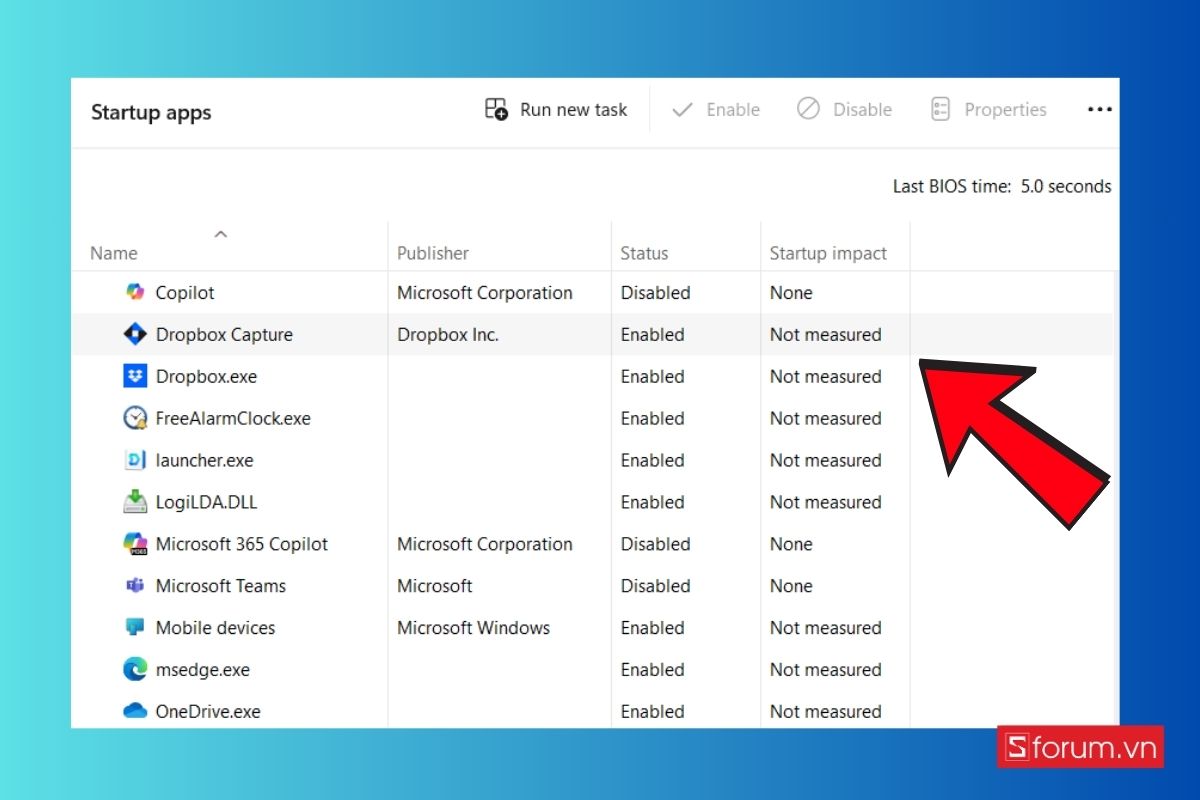The image size is (1200, 800).
Task: Click Microsoft Windows publisher cell
Action: point(474,628)
